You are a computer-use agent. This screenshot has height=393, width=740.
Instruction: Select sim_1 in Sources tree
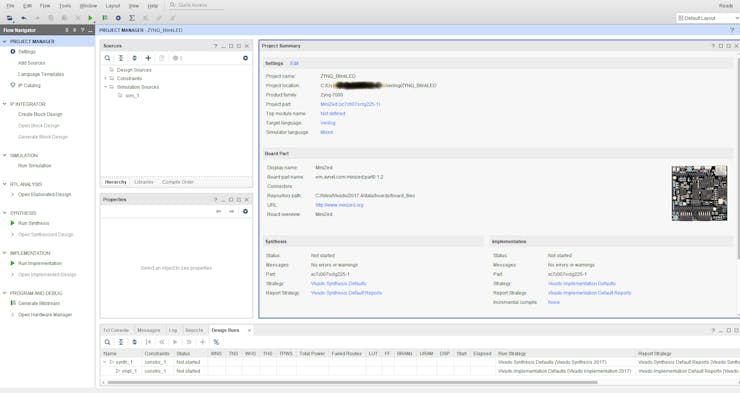[132, 96]
